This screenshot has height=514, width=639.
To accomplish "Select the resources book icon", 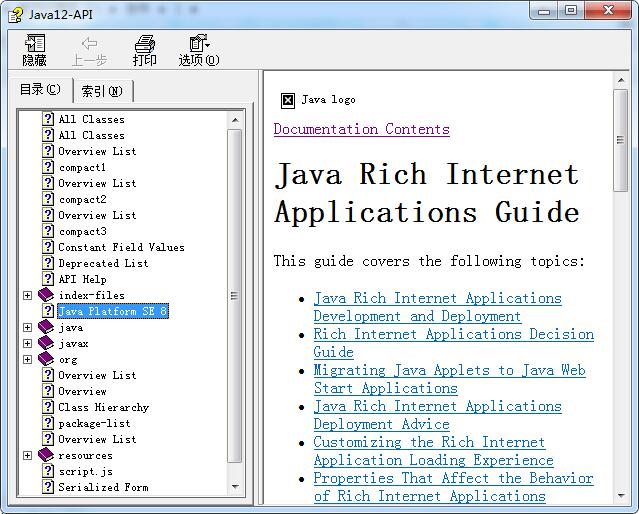I will (x=46, y=455).
